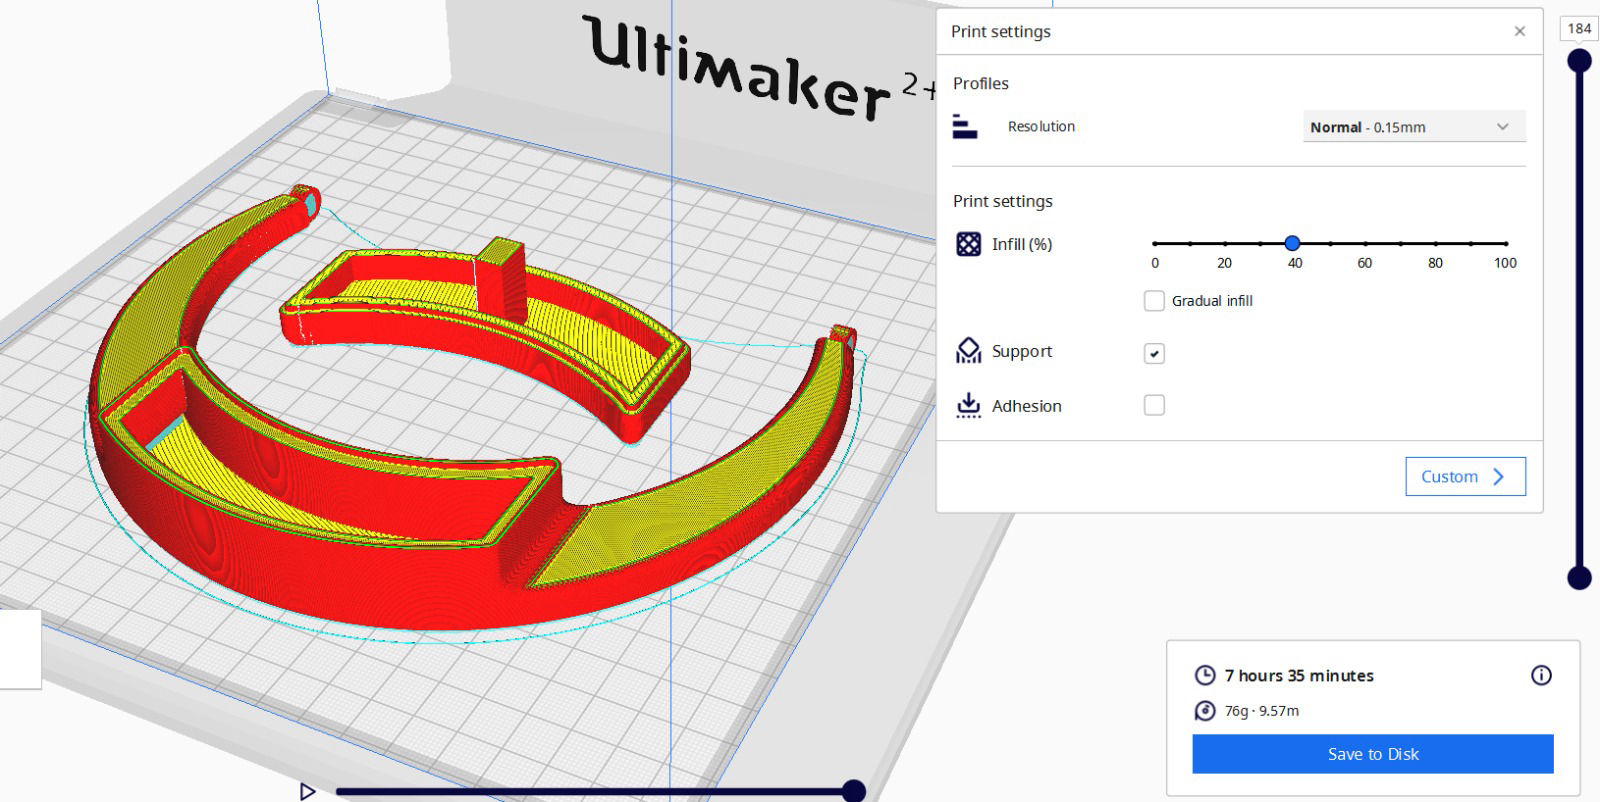Image resolution: width=1600 pixels, height=802 pixels.
Task: Click the top layer slider handle
Action: coord(1579,61)
